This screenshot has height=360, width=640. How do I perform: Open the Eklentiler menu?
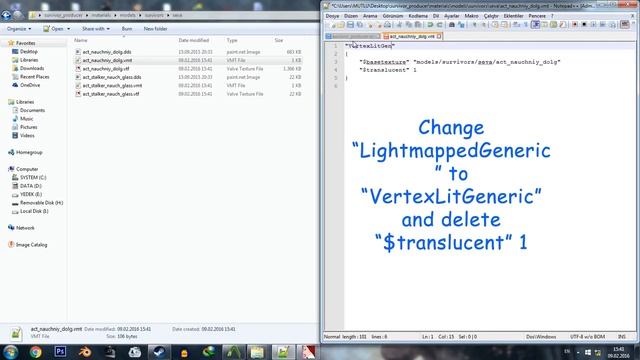pos(513,16)
